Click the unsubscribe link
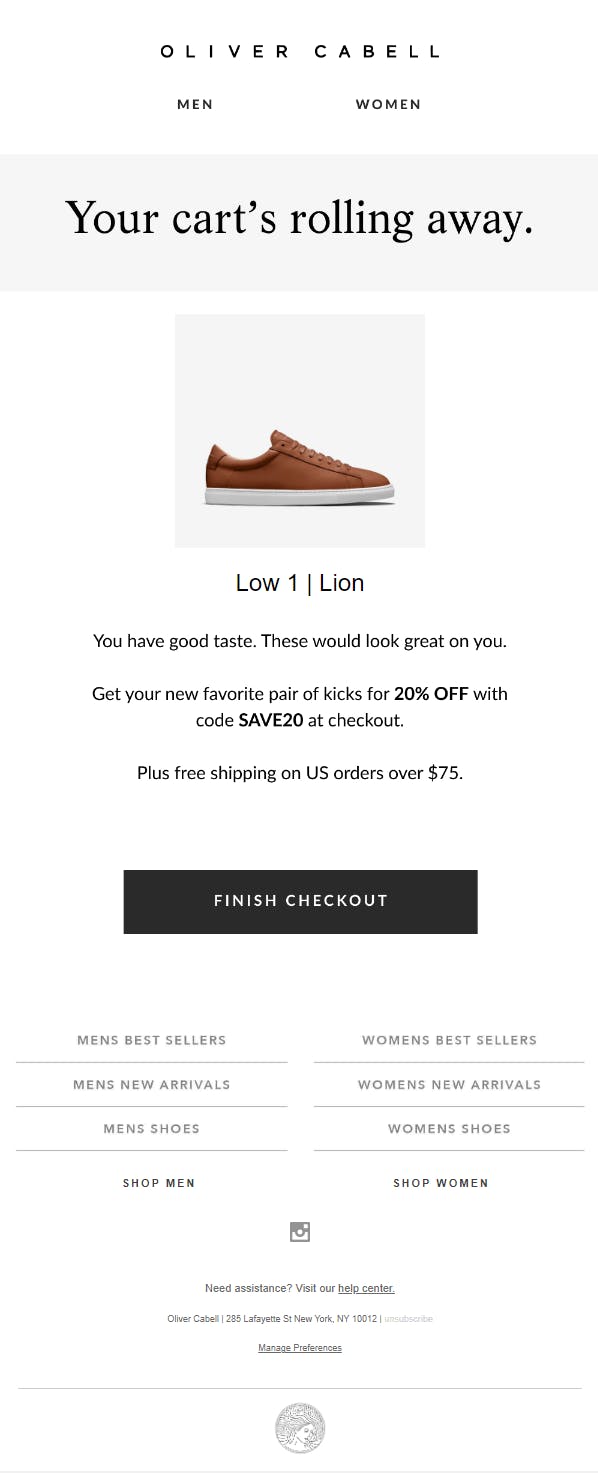Screen dimensions: 598x1473 click(409, 1319)
